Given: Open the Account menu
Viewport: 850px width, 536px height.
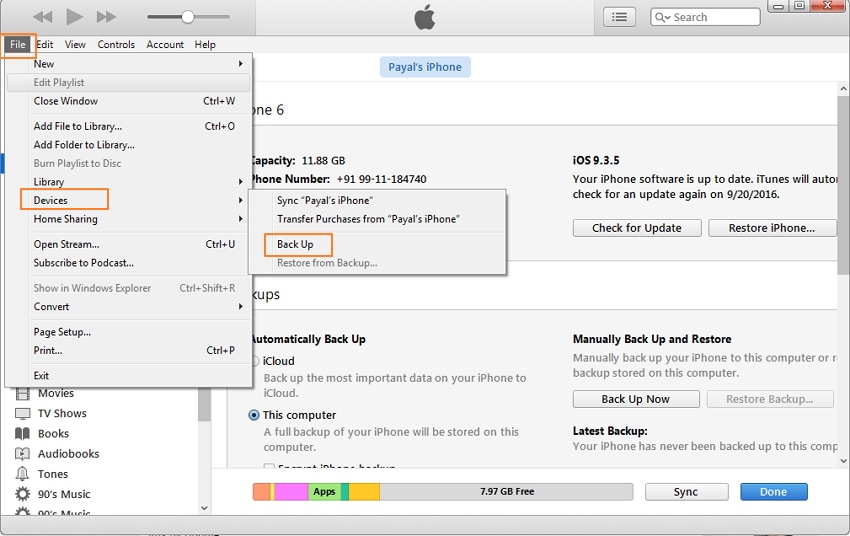Looking at the screenshot, I should (x=165, y=44).
